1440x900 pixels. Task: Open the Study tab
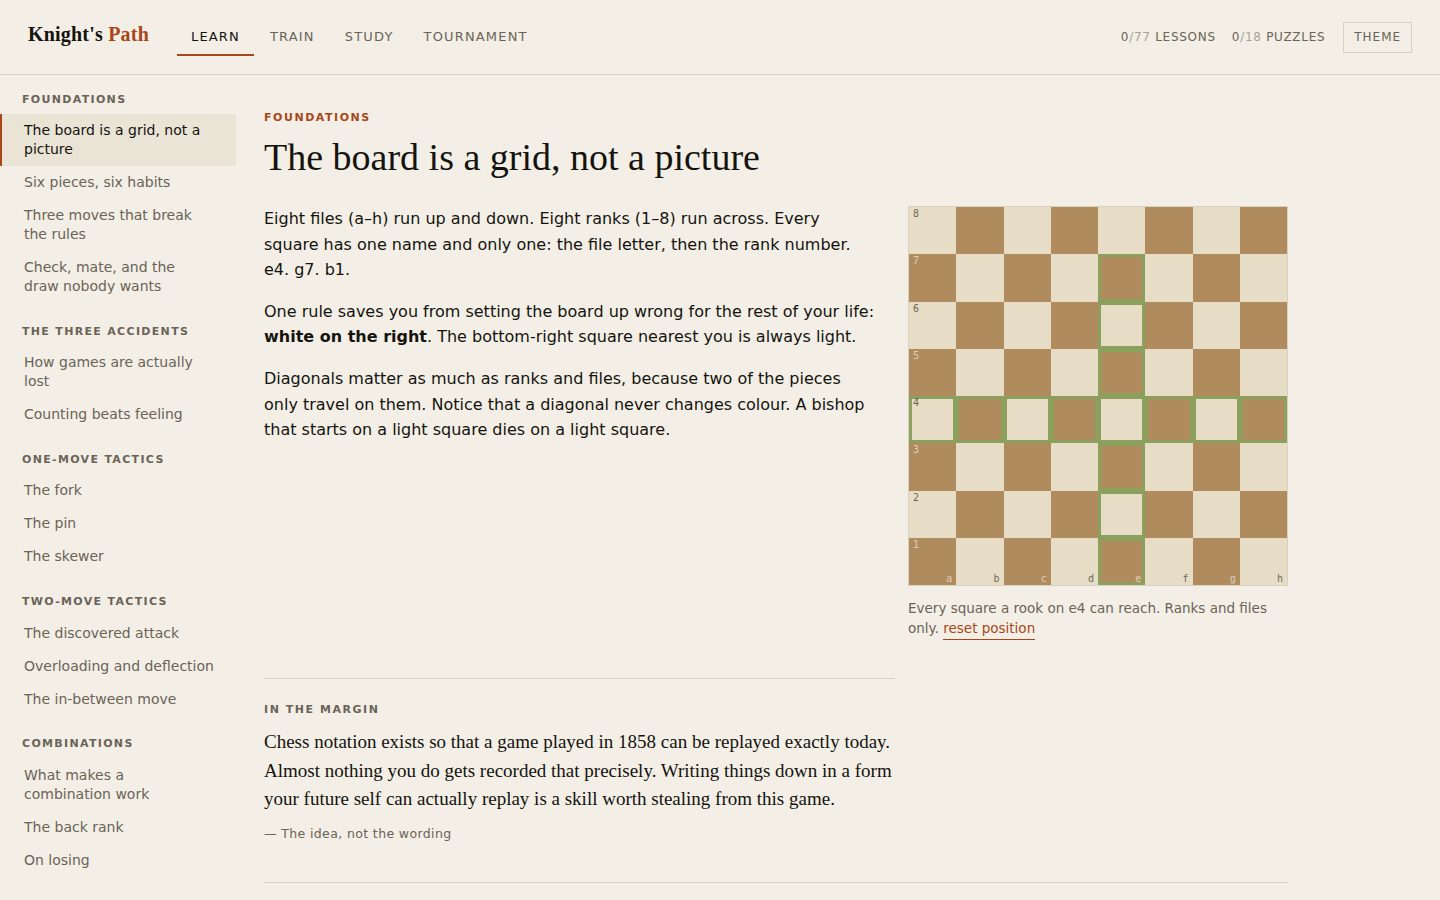coord(369,37)
